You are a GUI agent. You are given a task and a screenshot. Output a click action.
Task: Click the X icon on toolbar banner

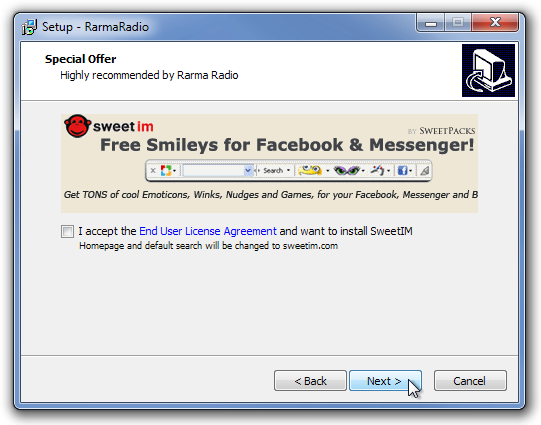[153, 170]
